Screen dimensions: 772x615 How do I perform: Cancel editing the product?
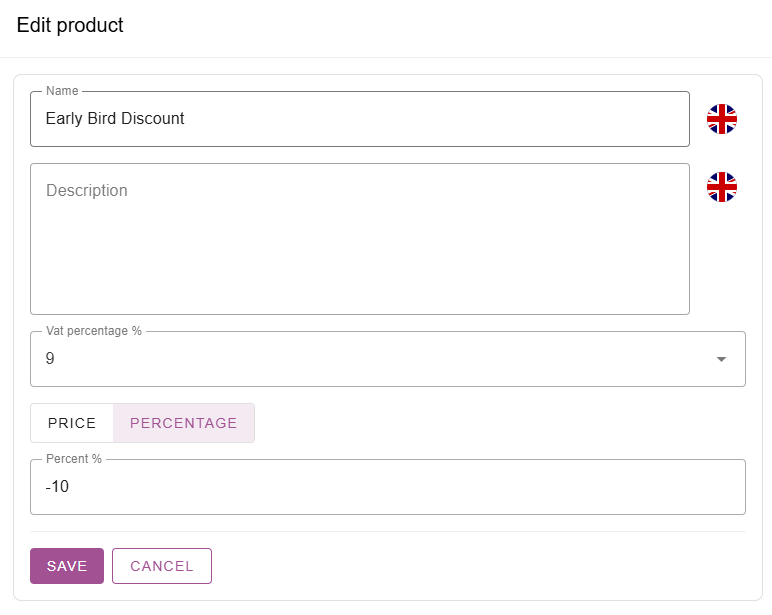pyautogui.click(x=161, y=566)
